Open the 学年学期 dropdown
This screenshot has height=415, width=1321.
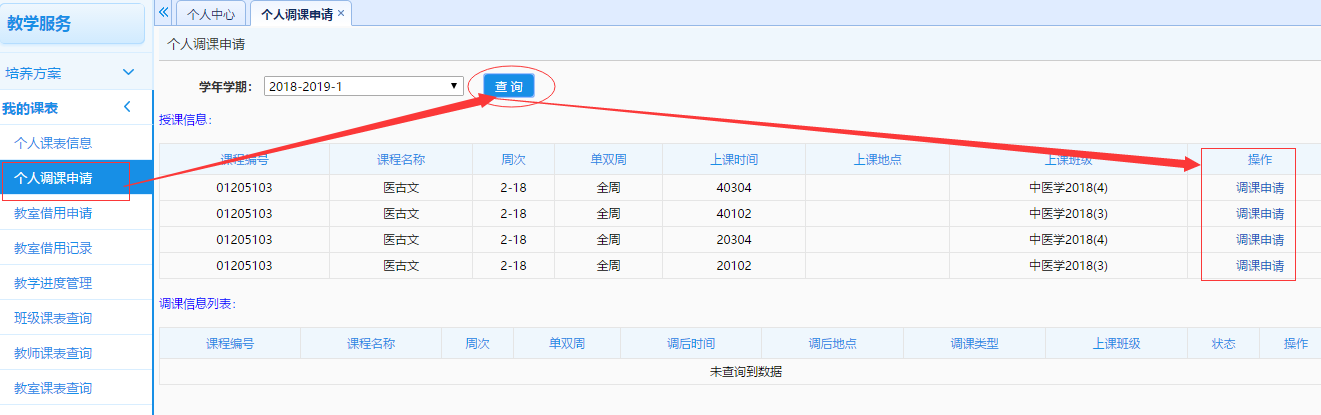pos(363,87)
